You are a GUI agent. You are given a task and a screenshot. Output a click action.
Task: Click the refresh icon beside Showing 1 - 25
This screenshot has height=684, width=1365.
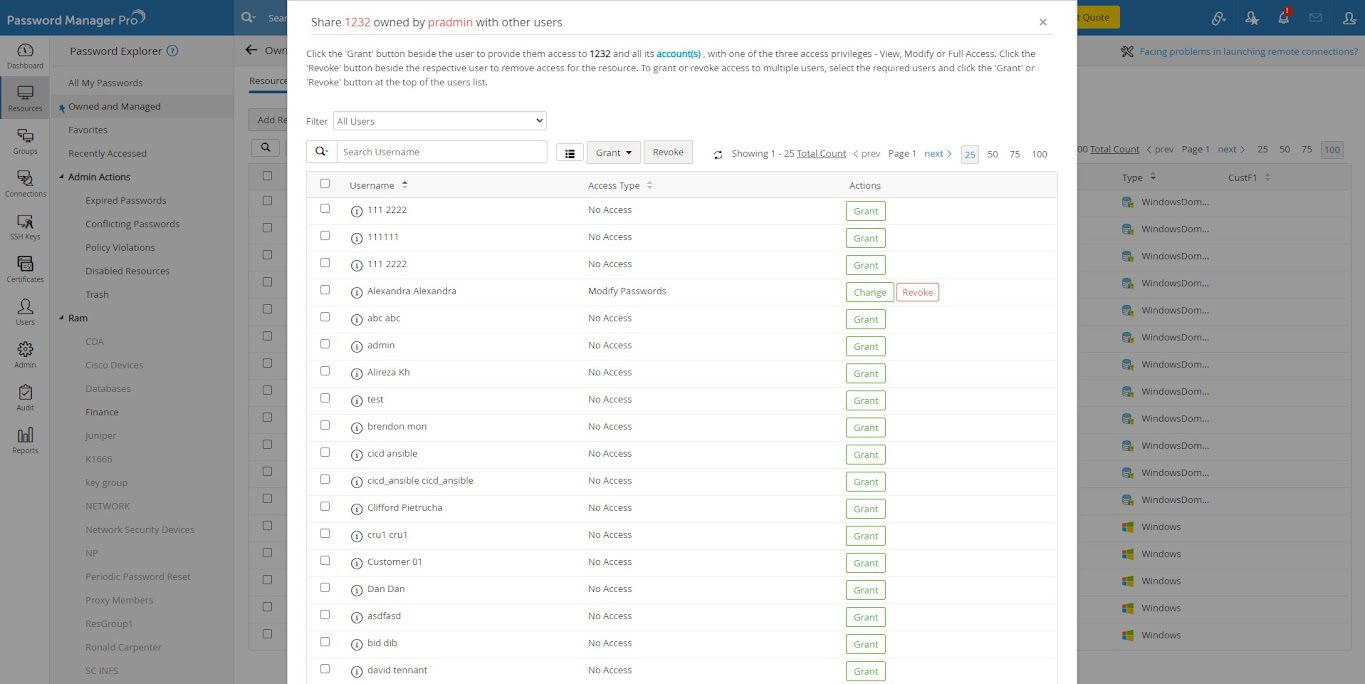[x=718, y=154]
